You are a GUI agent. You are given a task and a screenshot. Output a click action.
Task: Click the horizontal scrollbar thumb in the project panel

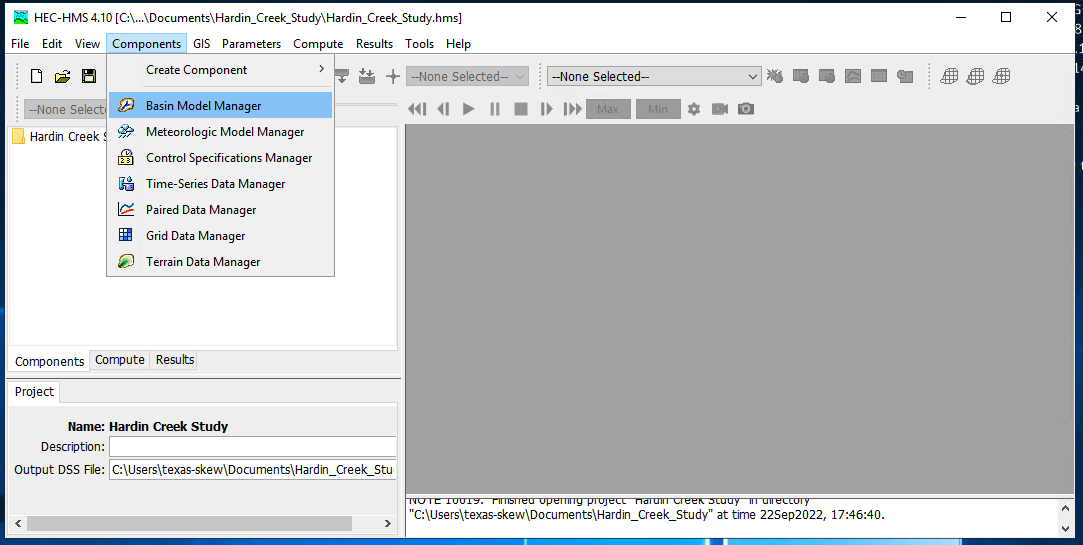coord(189,524)
